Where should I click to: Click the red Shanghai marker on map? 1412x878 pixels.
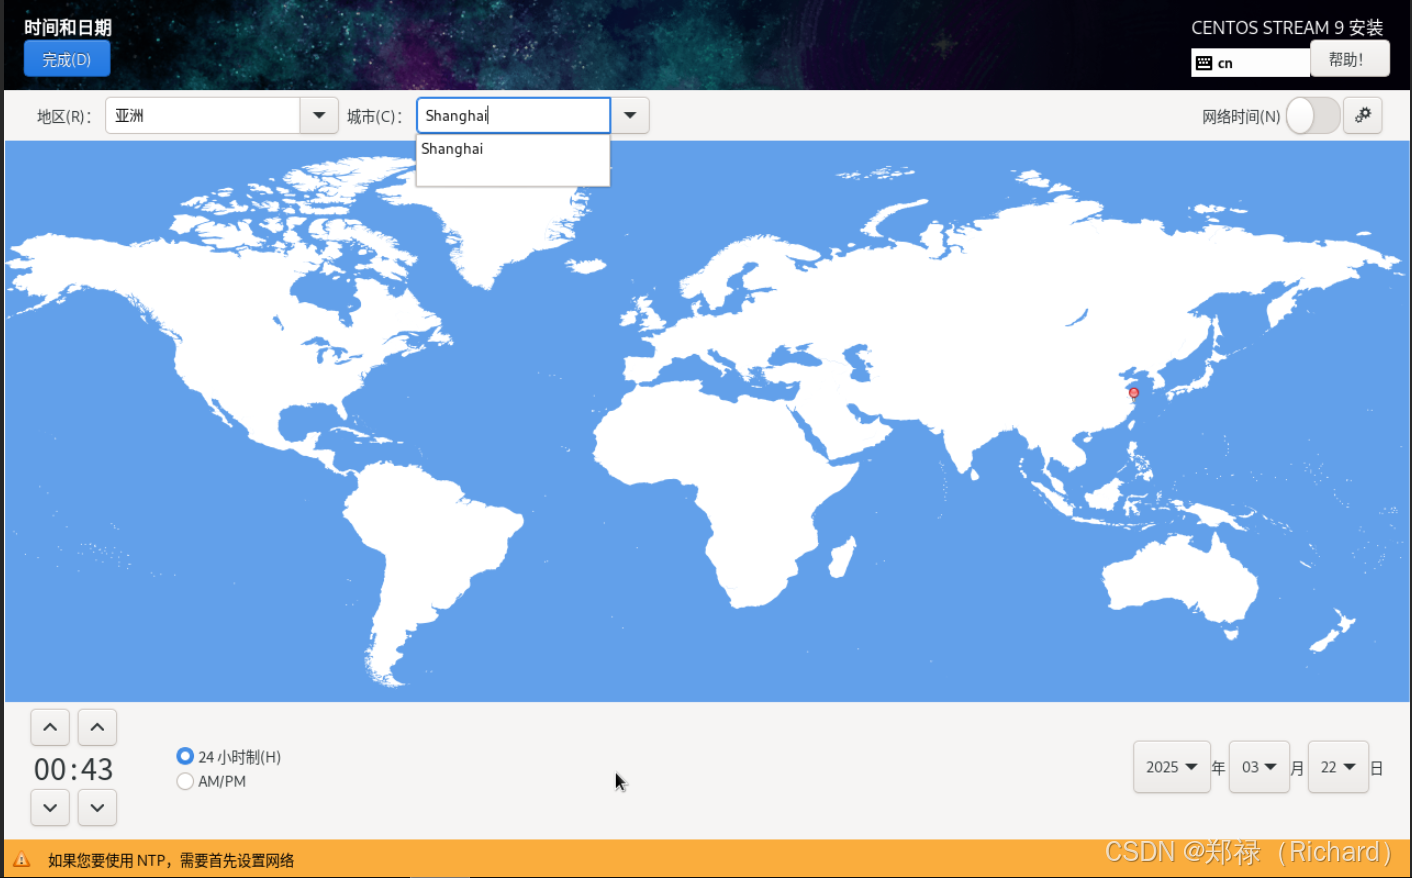coord(1133,393)
